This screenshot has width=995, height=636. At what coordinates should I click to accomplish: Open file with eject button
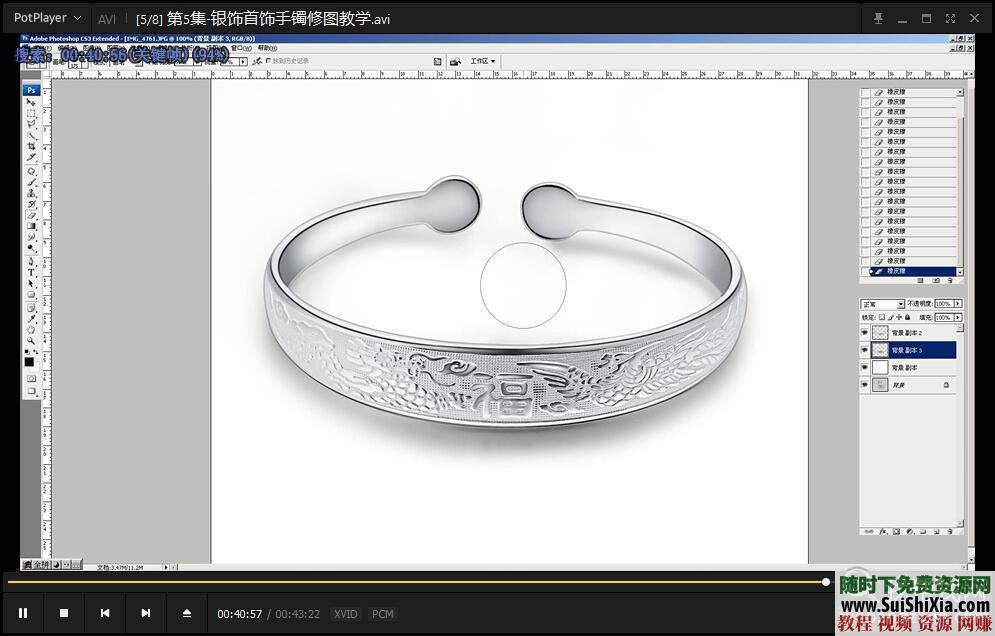click(187, 613)
